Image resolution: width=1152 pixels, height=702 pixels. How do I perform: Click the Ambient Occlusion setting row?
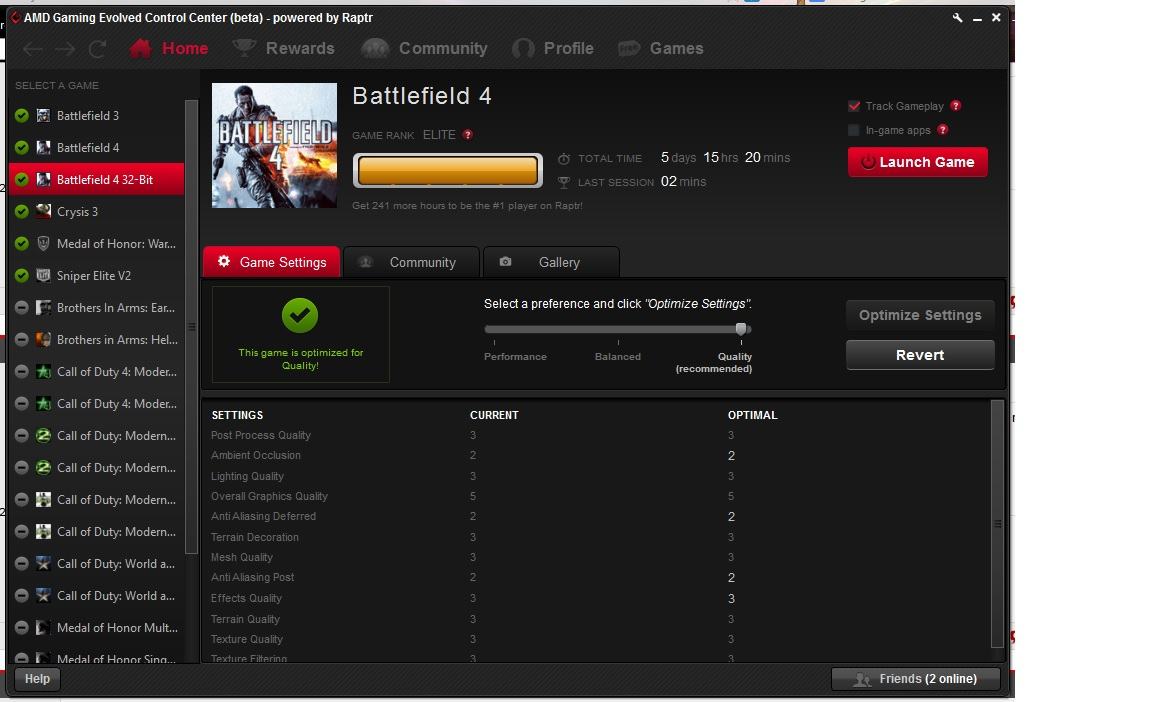click(597, 455)
